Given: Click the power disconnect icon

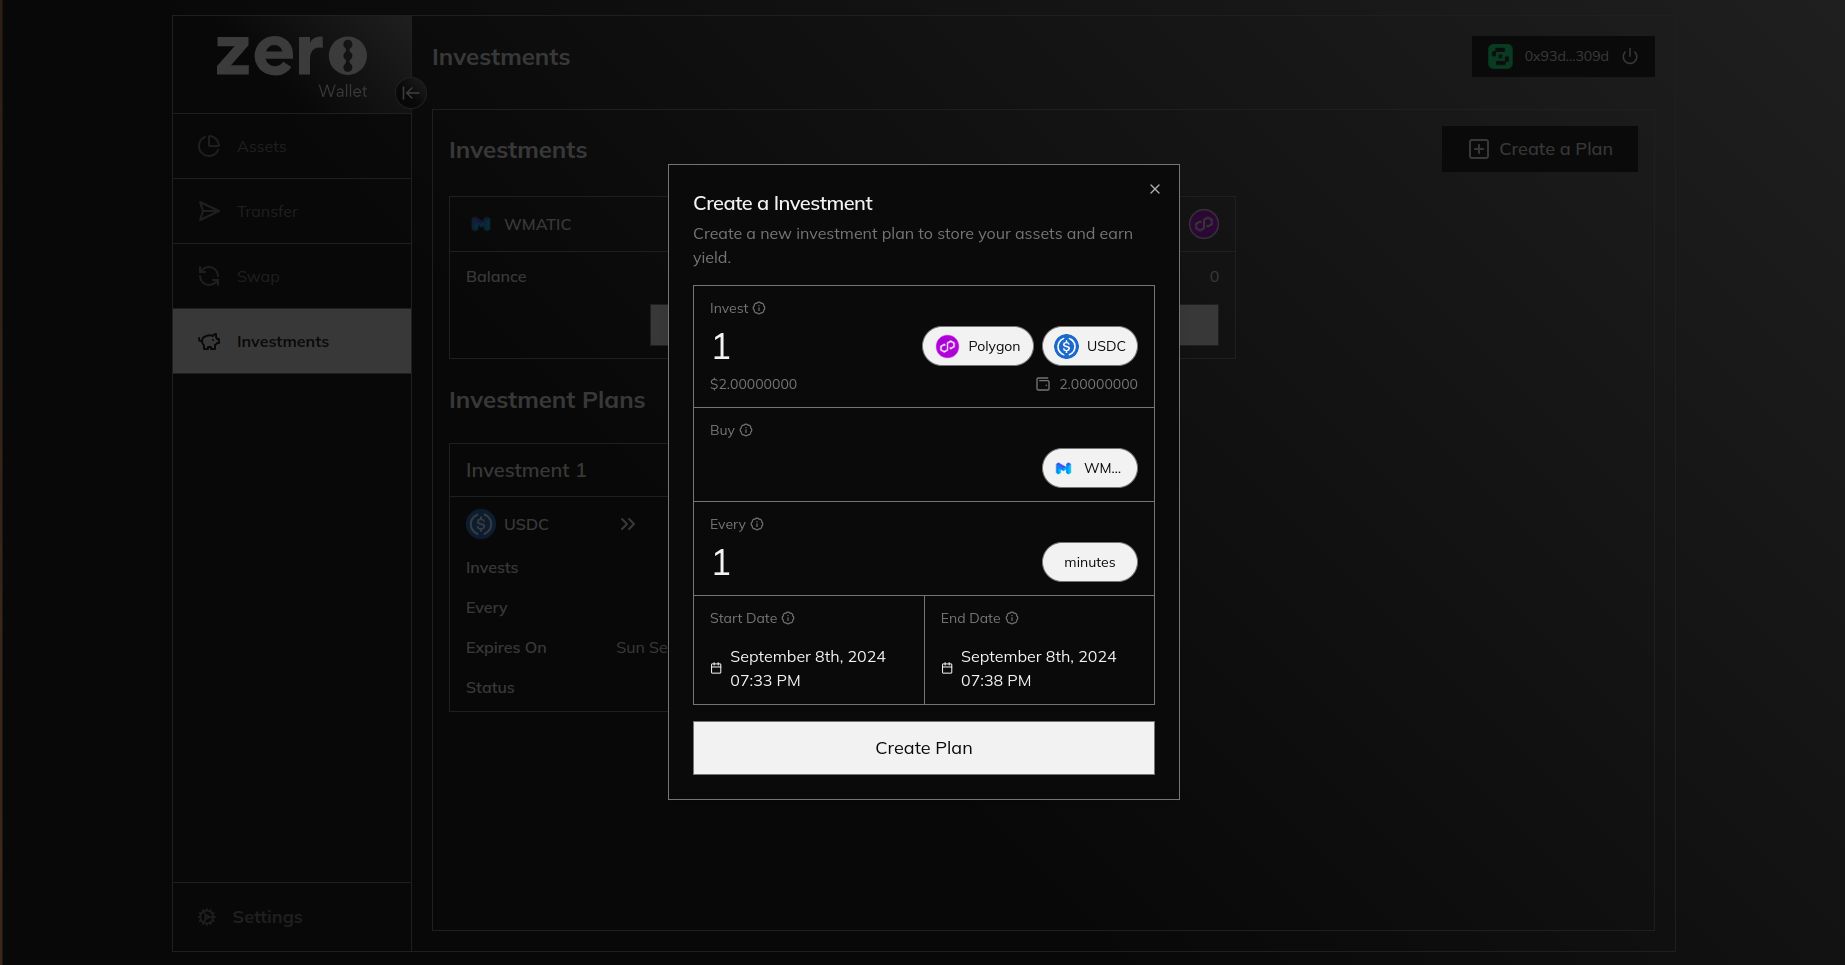Looking at the screenshot, I should click(1630, 56).
